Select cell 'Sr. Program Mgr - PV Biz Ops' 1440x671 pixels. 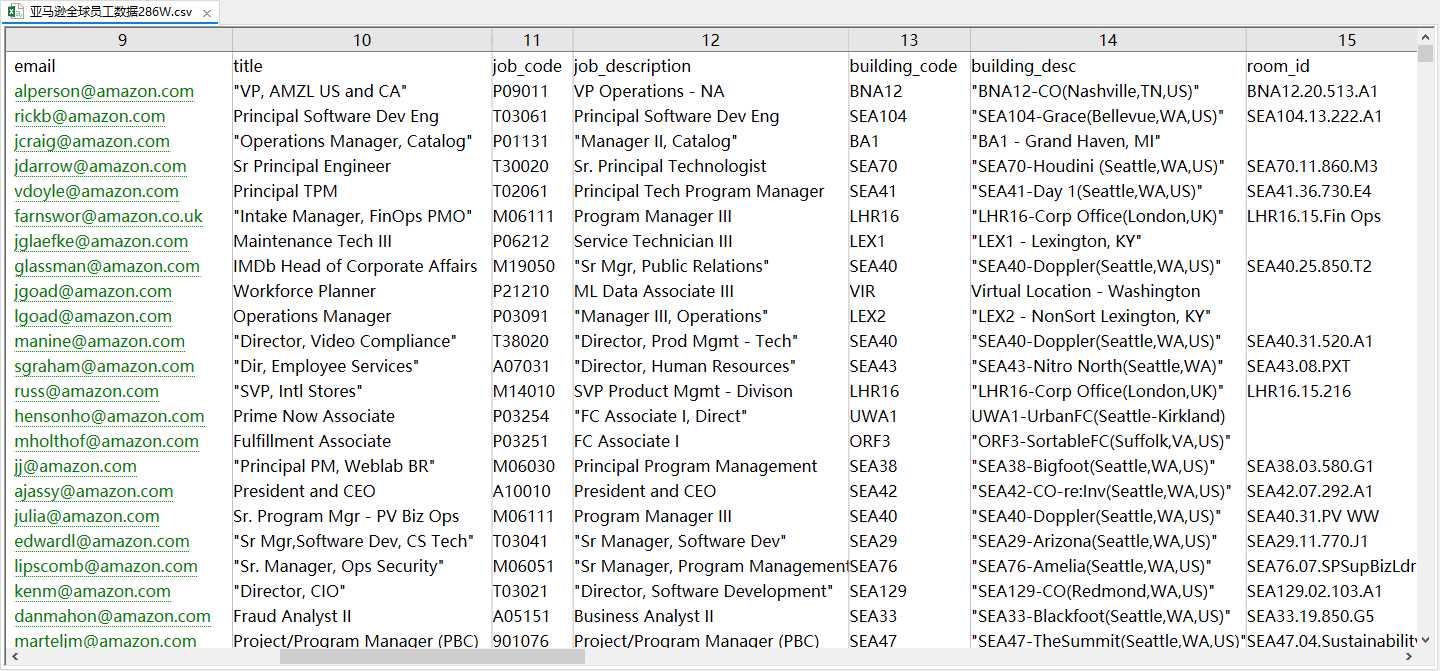(x=362, y=516)
